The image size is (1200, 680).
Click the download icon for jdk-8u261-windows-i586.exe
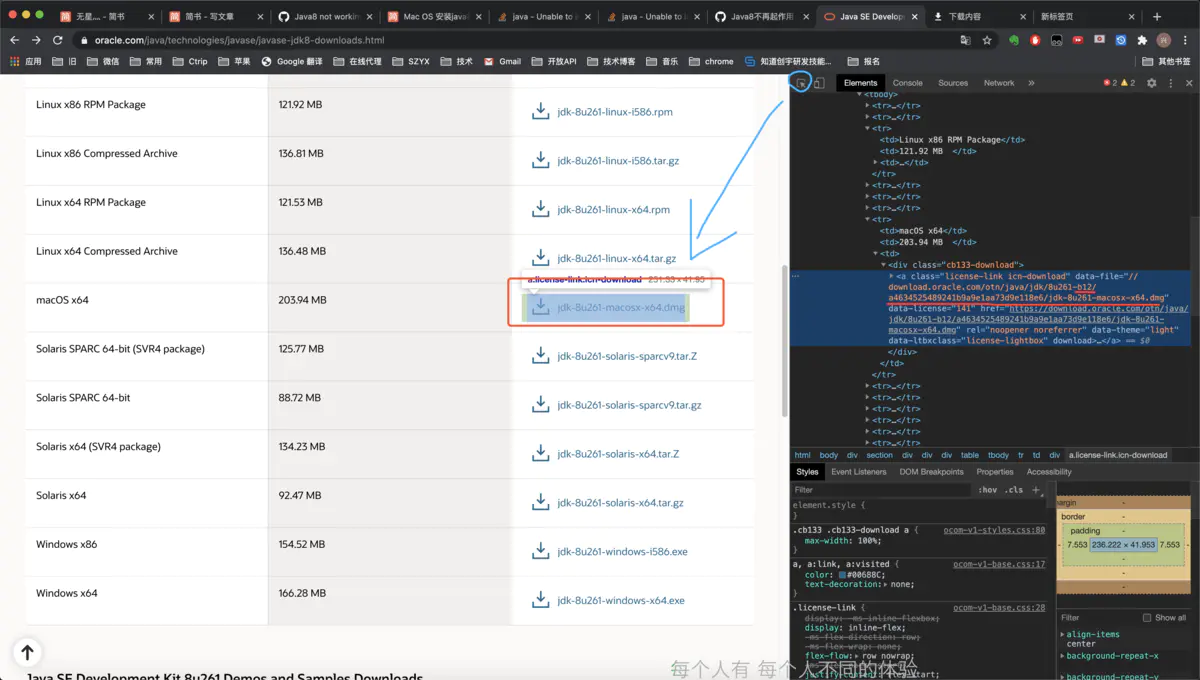tap(541, 551)
